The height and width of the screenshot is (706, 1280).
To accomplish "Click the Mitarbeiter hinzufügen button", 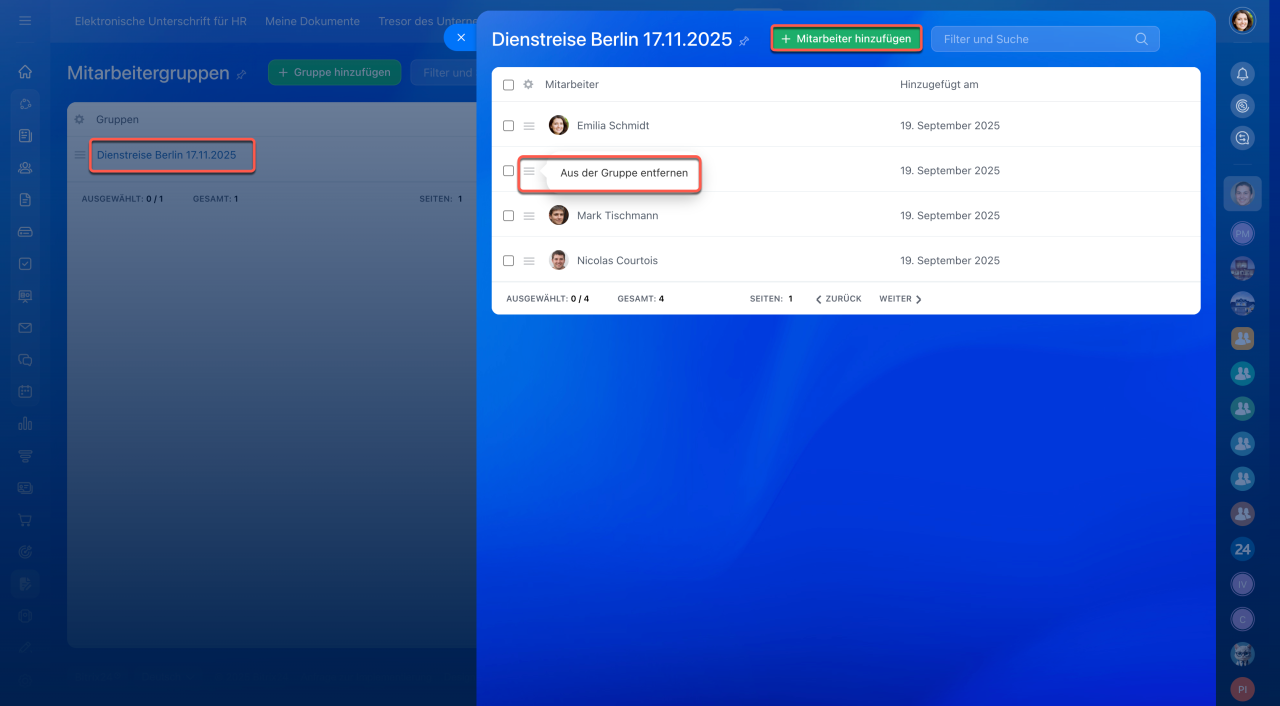I will [x=846, y=39].
